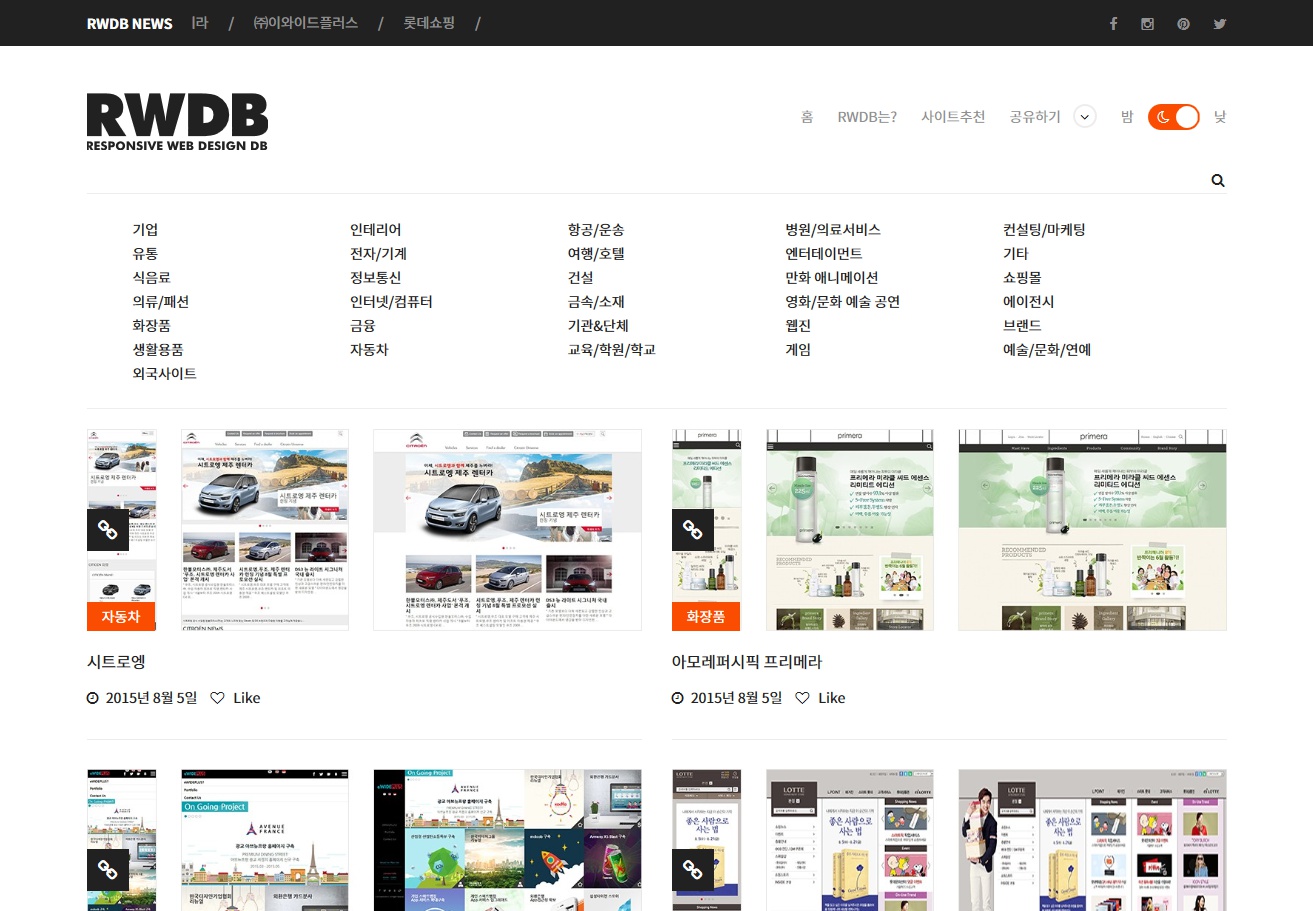Click the orange 자동차 category tag

[x=121, y=617]
